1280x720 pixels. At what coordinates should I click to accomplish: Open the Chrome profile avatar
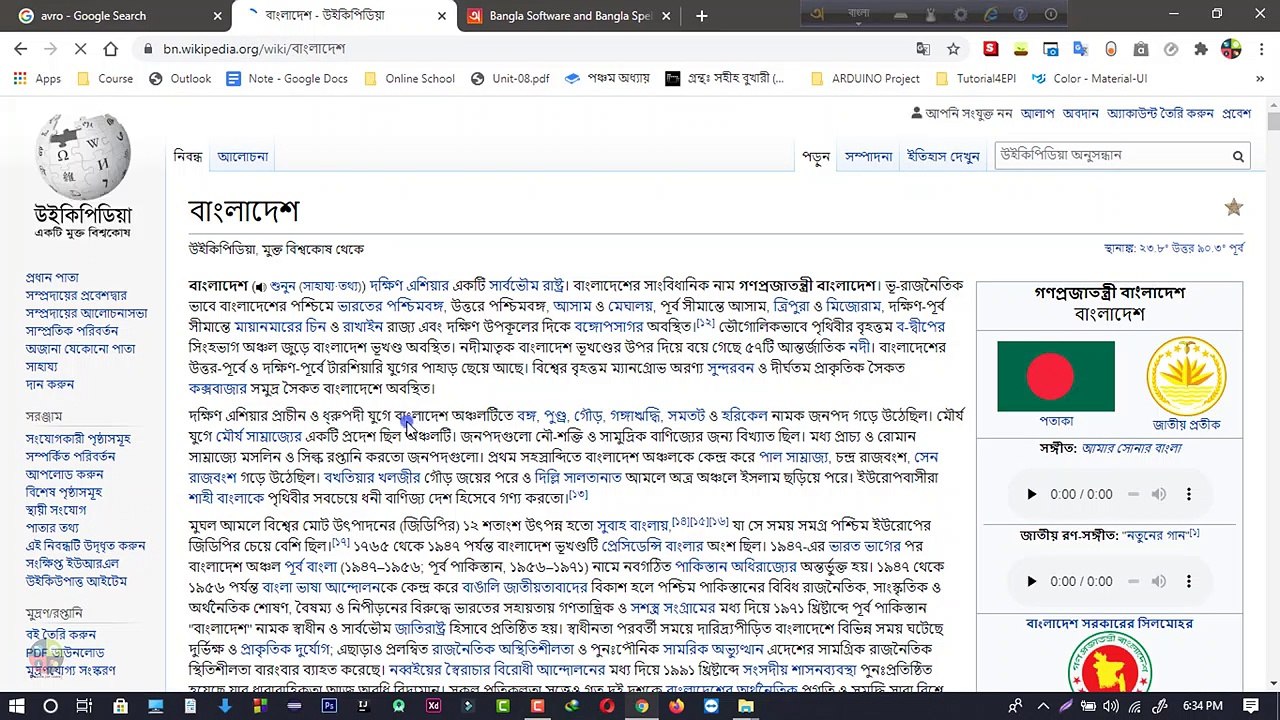tap(1231, 48)
